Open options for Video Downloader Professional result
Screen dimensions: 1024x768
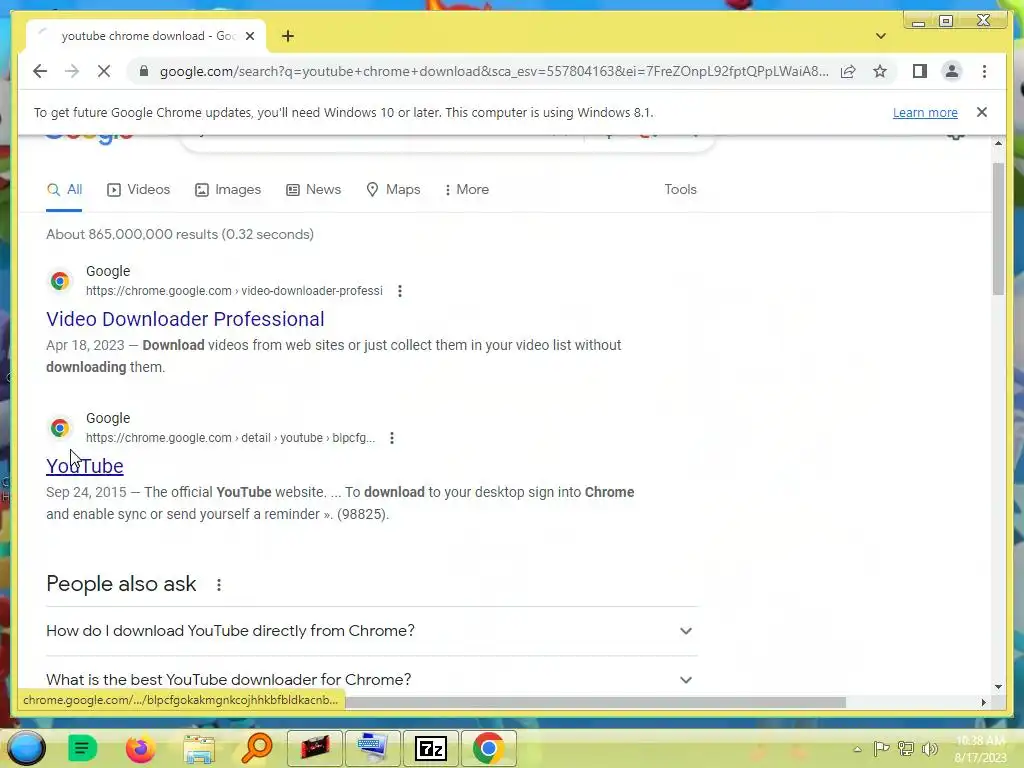[400, 291]
